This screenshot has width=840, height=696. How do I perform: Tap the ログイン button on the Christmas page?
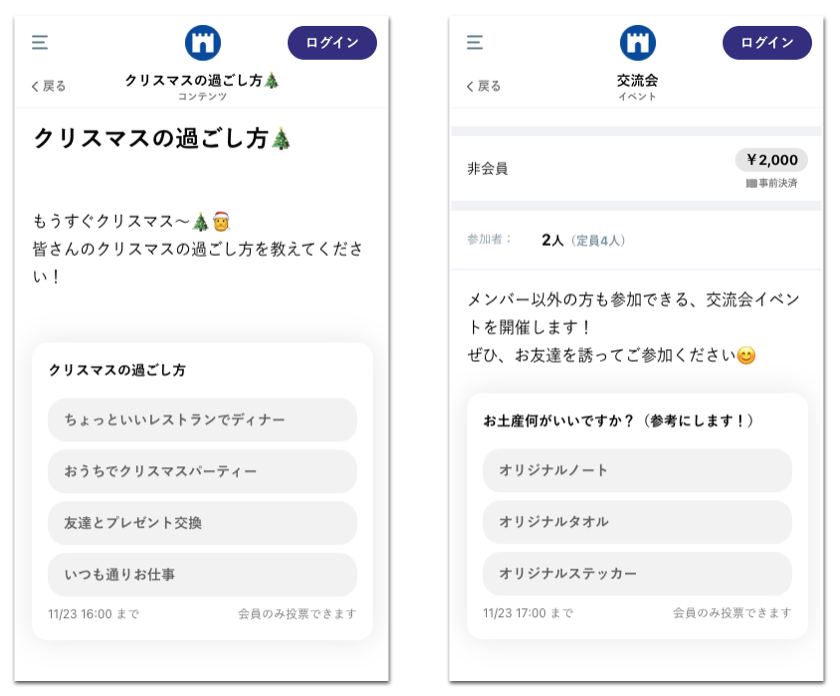tap(331, 43)
